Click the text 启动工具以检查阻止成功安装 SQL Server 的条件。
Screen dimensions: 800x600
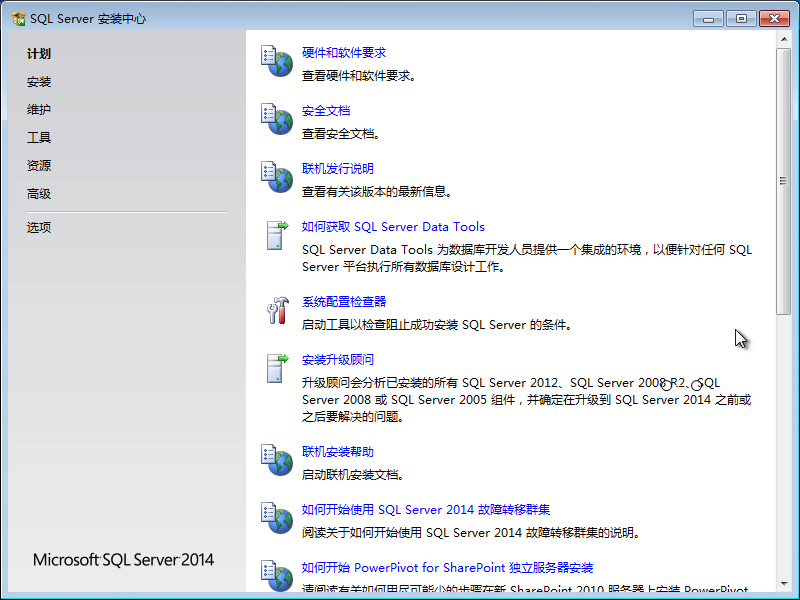437,325
